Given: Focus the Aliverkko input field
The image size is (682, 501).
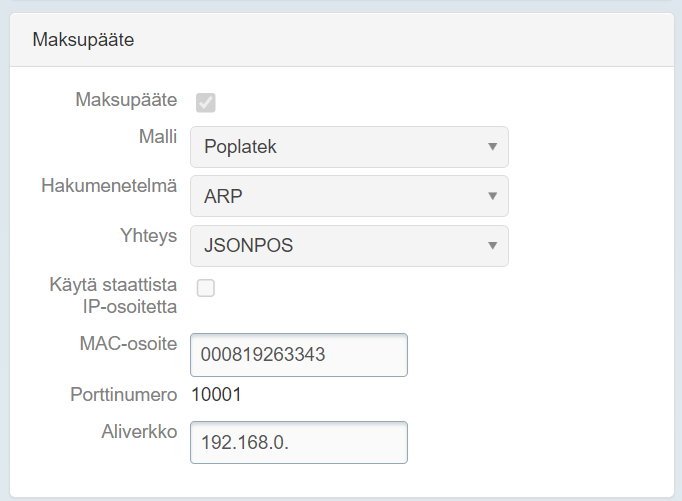Looking at the screenshot, I should tap(298, 442).
